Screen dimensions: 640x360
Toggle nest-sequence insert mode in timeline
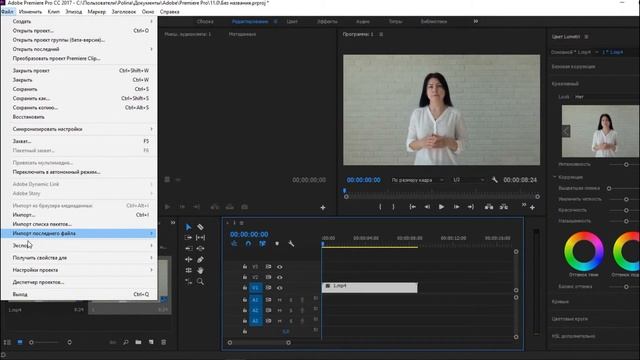pos(234,244)
